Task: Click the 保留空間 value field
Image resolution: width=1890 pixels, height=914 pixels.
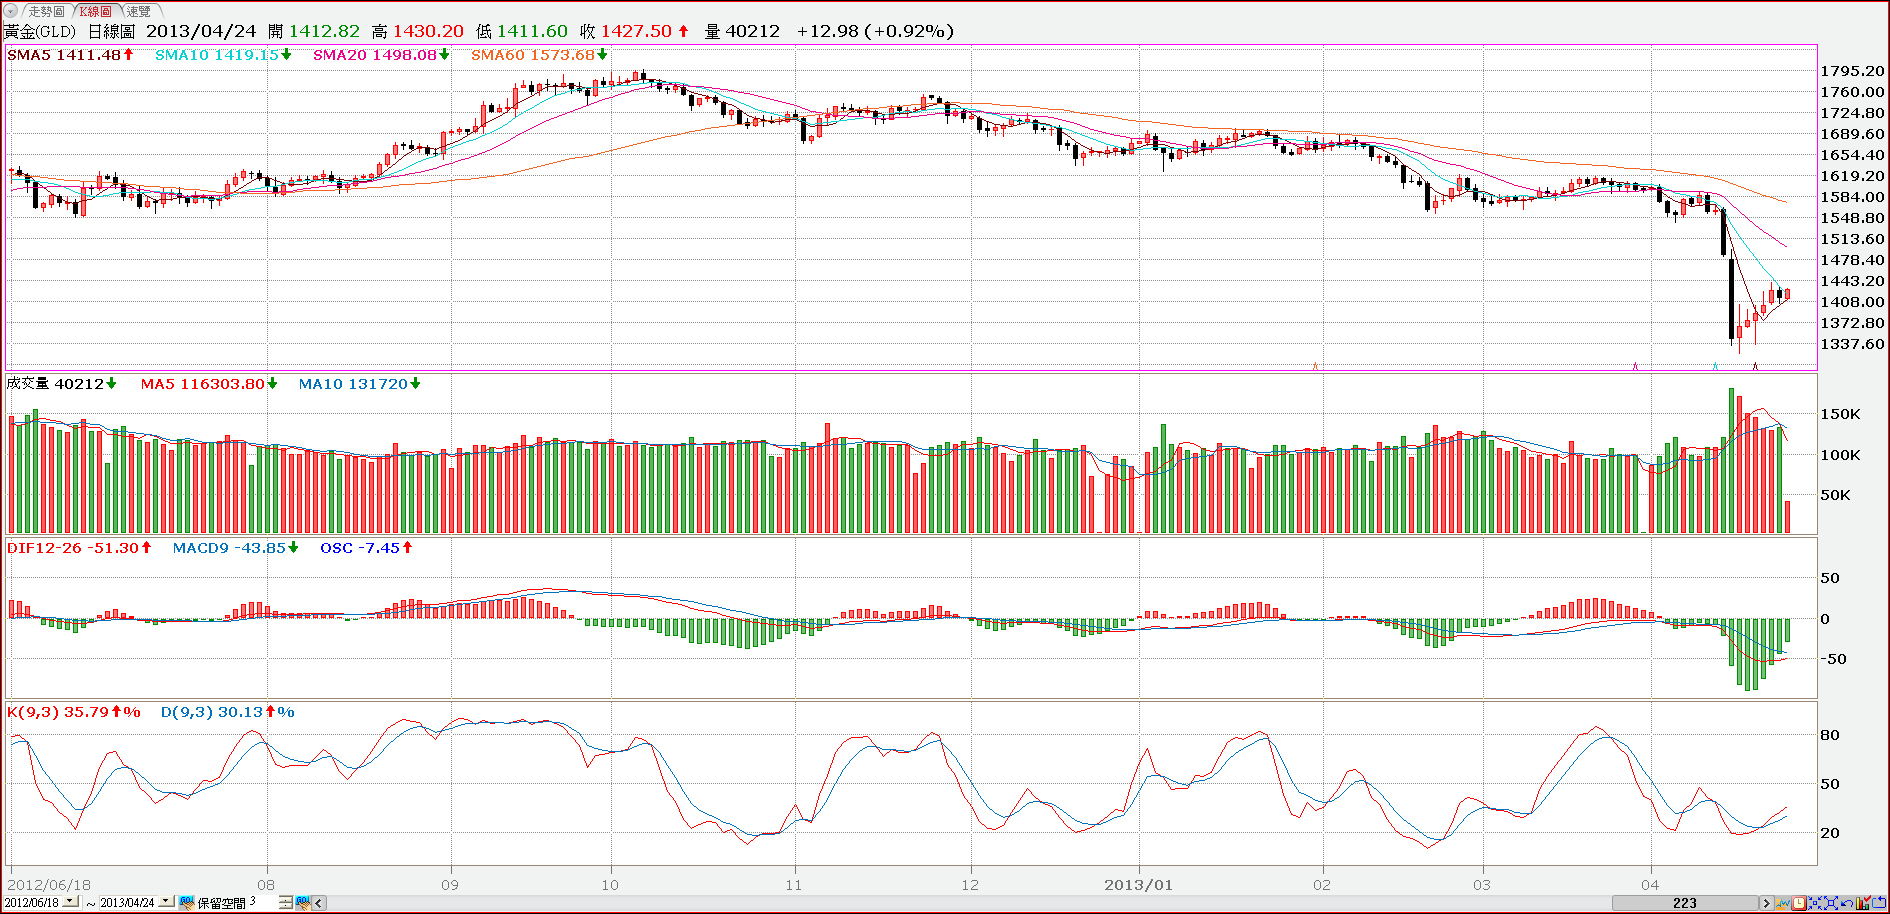Action: 262,902
